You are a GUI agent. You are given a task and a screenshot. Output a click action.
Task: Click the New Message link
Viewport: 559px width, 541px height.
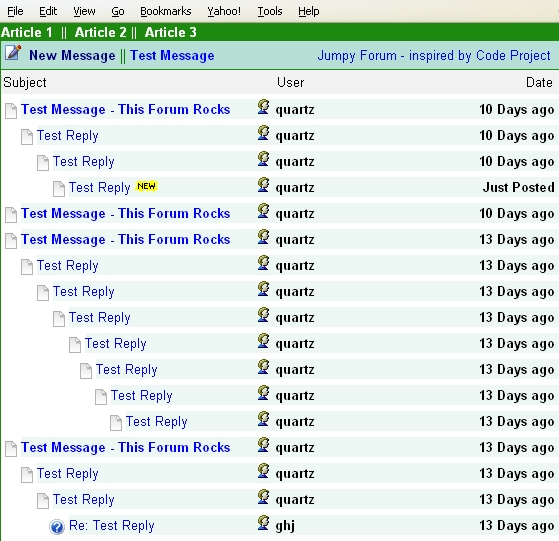pos(72,56)
